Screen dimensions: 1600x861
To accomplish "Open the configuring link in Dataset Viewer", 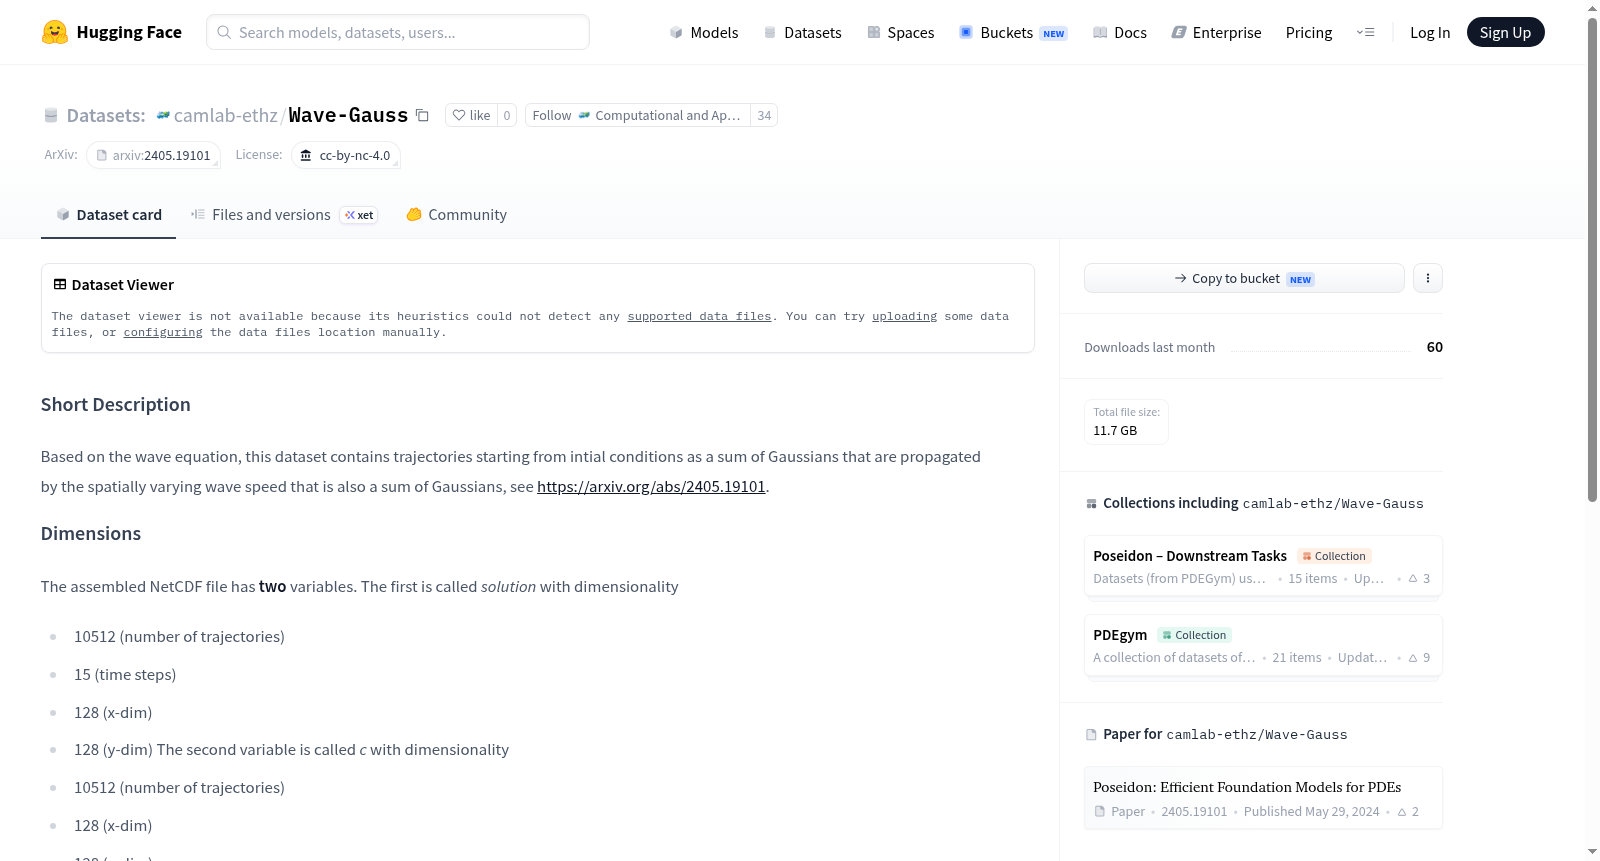I will click(x=163, y=332).
